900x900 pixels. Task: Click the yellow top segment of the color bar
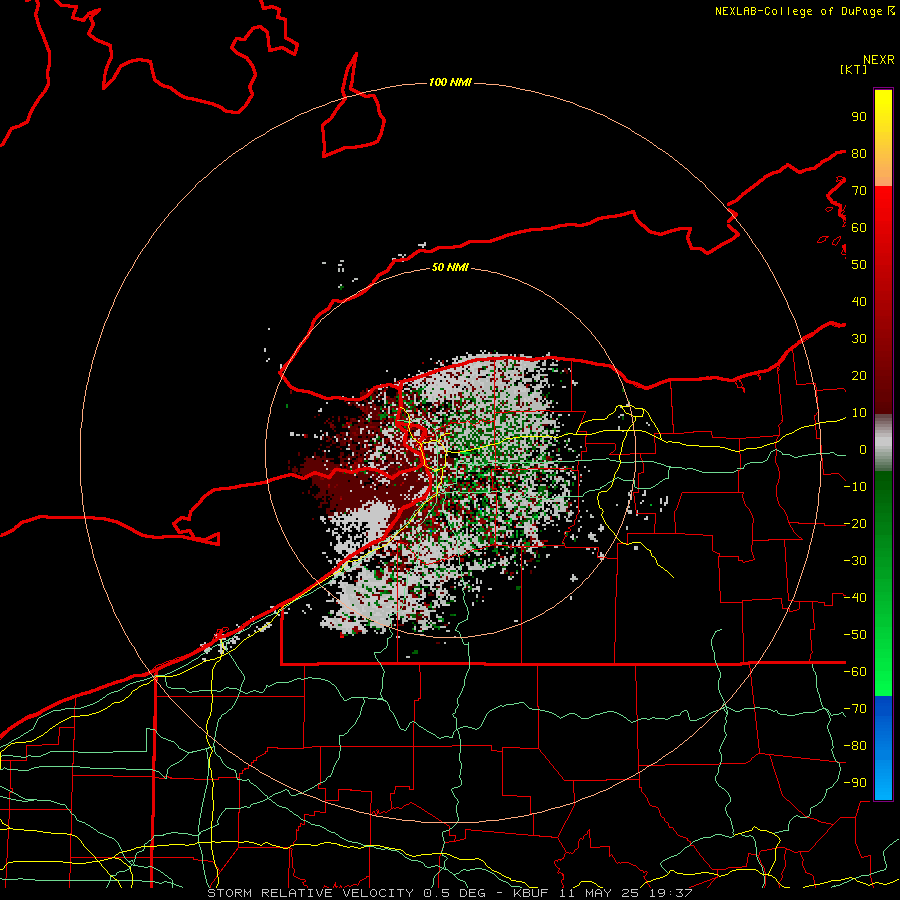pos(883,138)
